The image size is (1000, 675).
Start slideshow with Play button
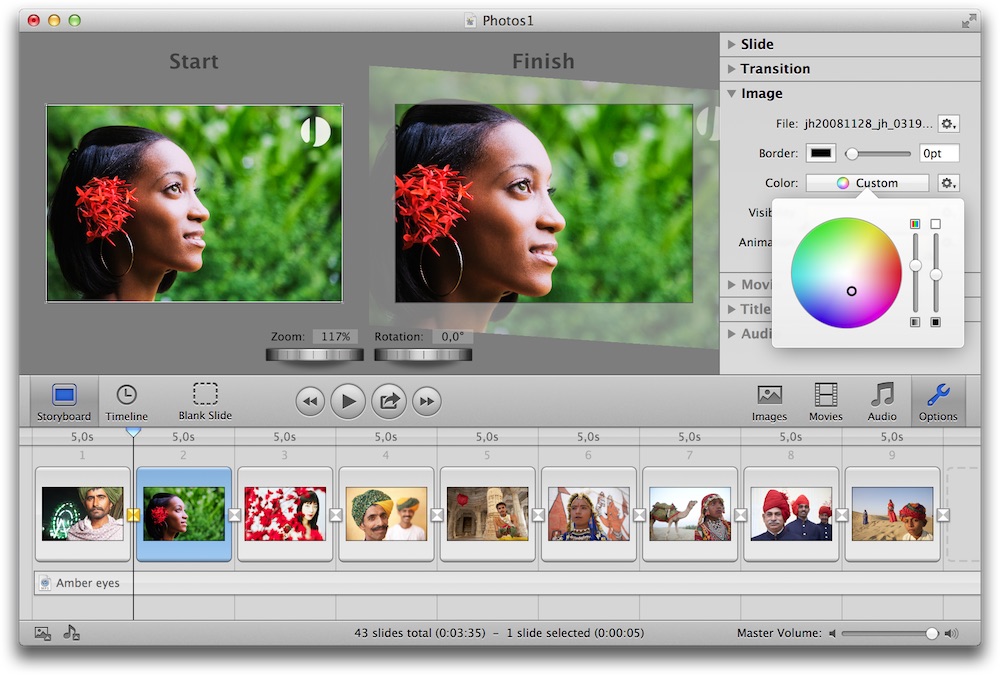(348, 401)
